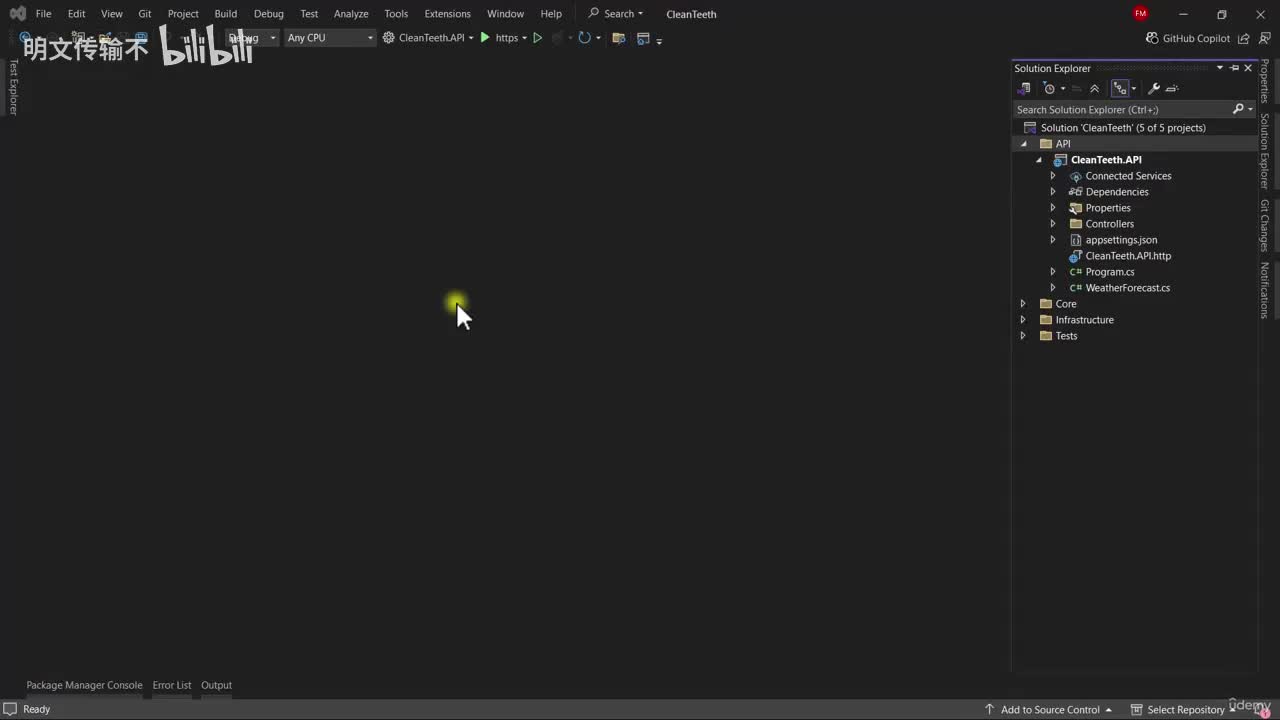The image size is (1280, 720).
Task: Start debugging with the green https play button
Action: coord(485,38)
